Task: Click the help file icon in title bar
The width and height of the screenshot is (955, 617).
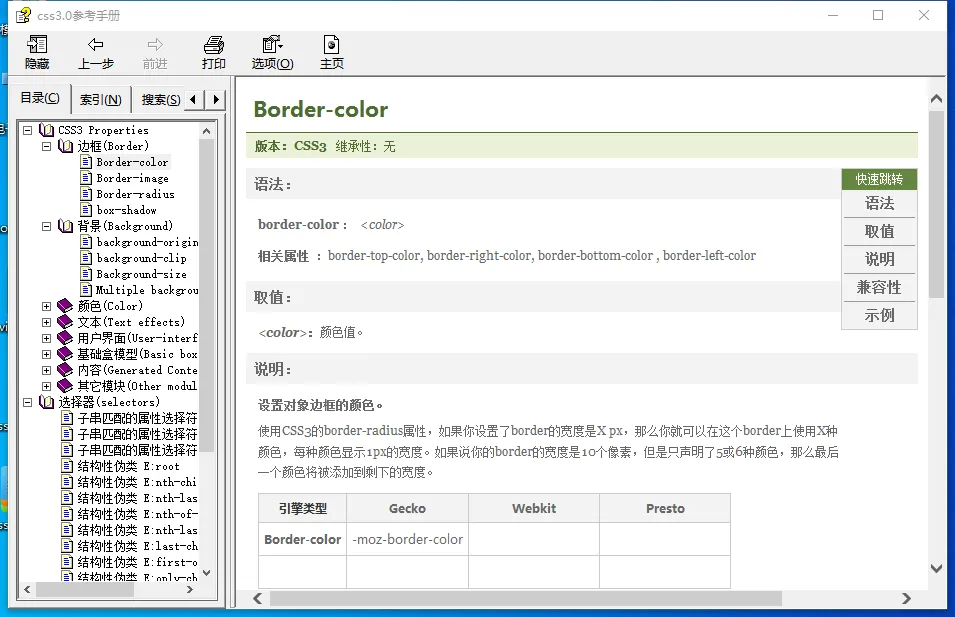Action: point(23,15)
